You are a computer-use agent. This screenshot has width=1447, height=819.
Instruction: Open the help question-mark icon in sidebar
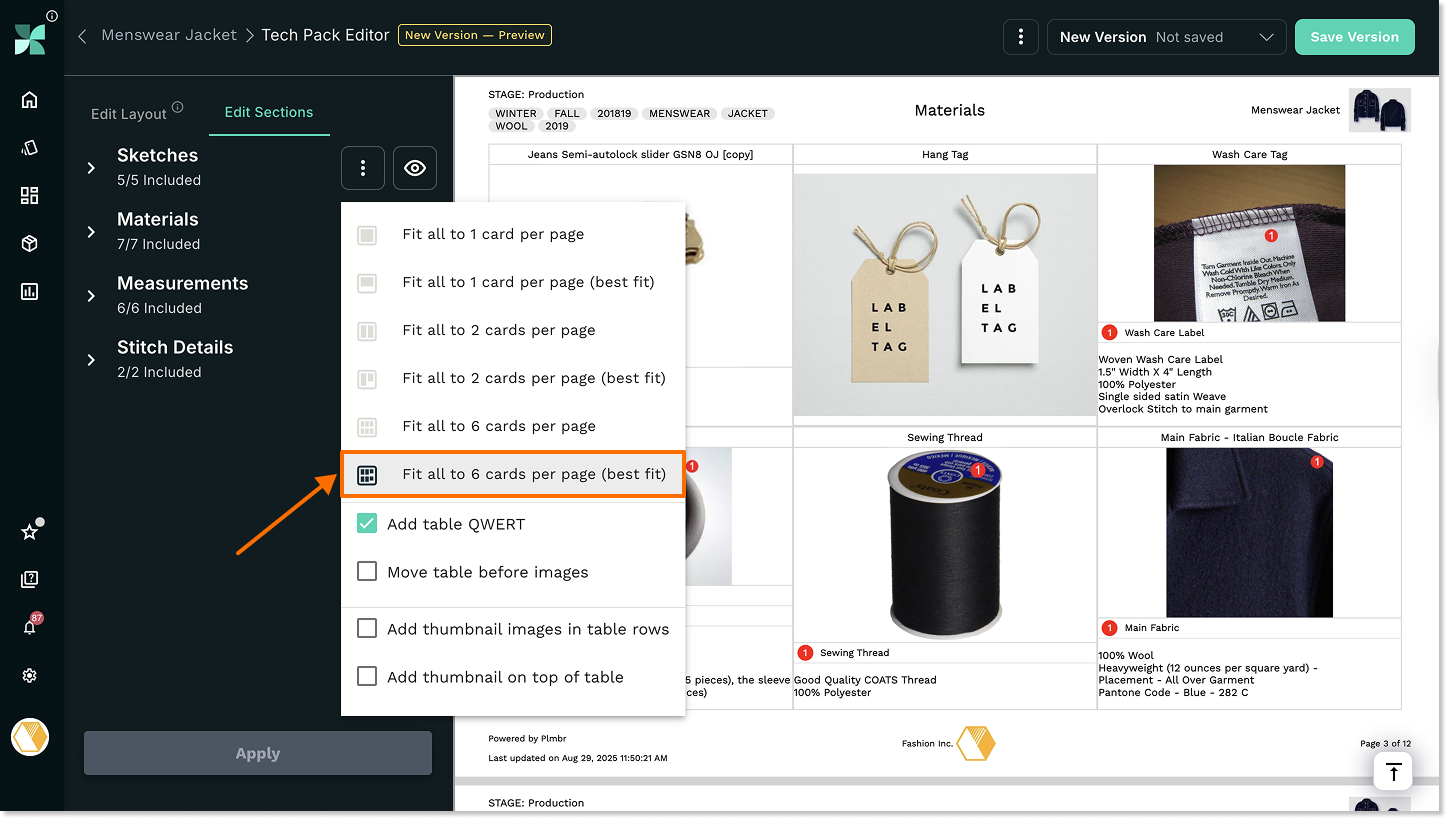29,579
